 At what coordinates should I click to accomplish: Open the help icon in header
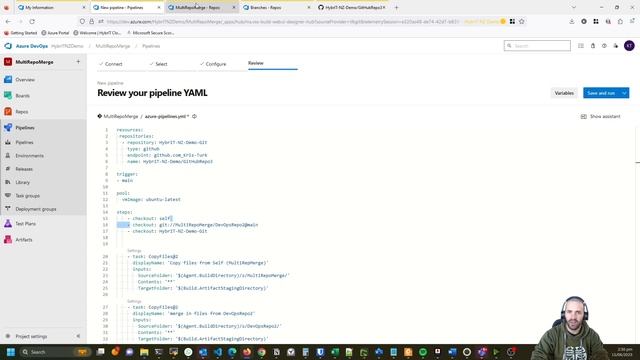604,46
